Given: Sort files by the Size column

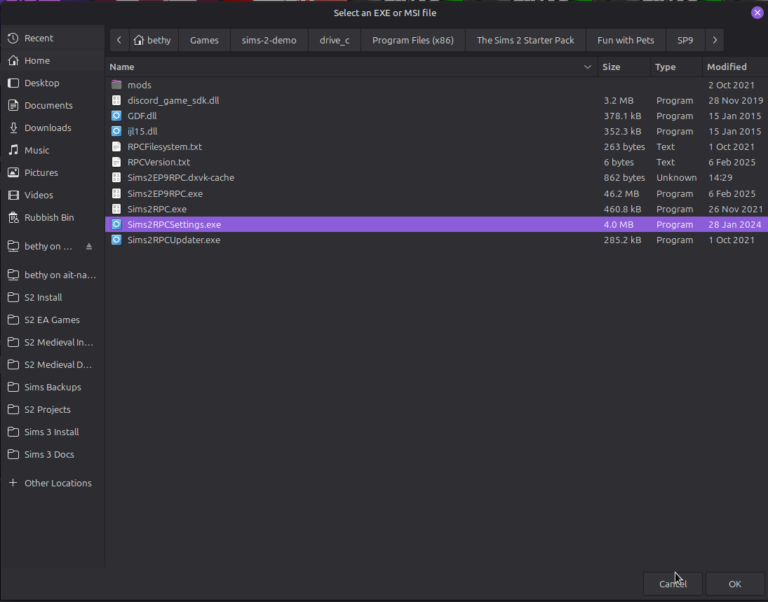Looking at the screenshot, I should pyautogui.click(x=624, y=67).
